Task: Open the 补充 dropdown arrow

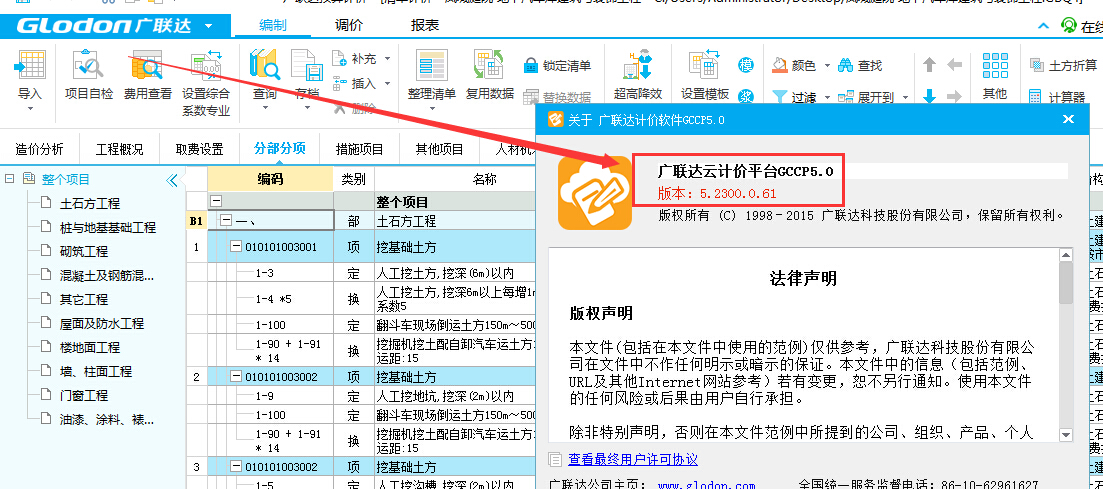Action: pos(388,58)
